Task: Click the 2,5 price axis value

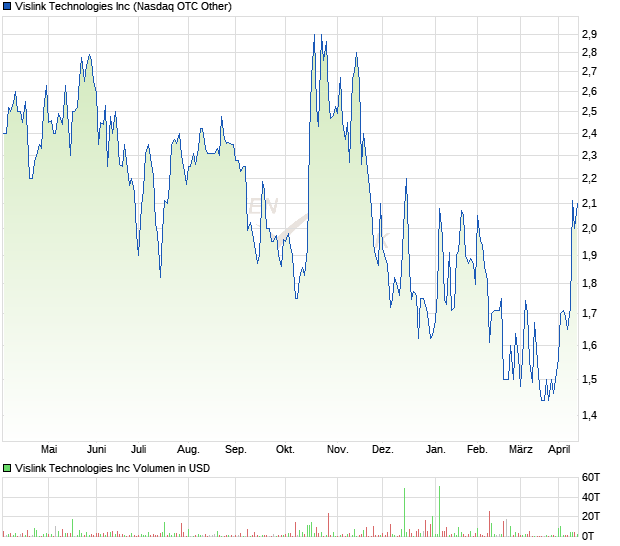Action: pyautogui.click(x=589, y=111)
